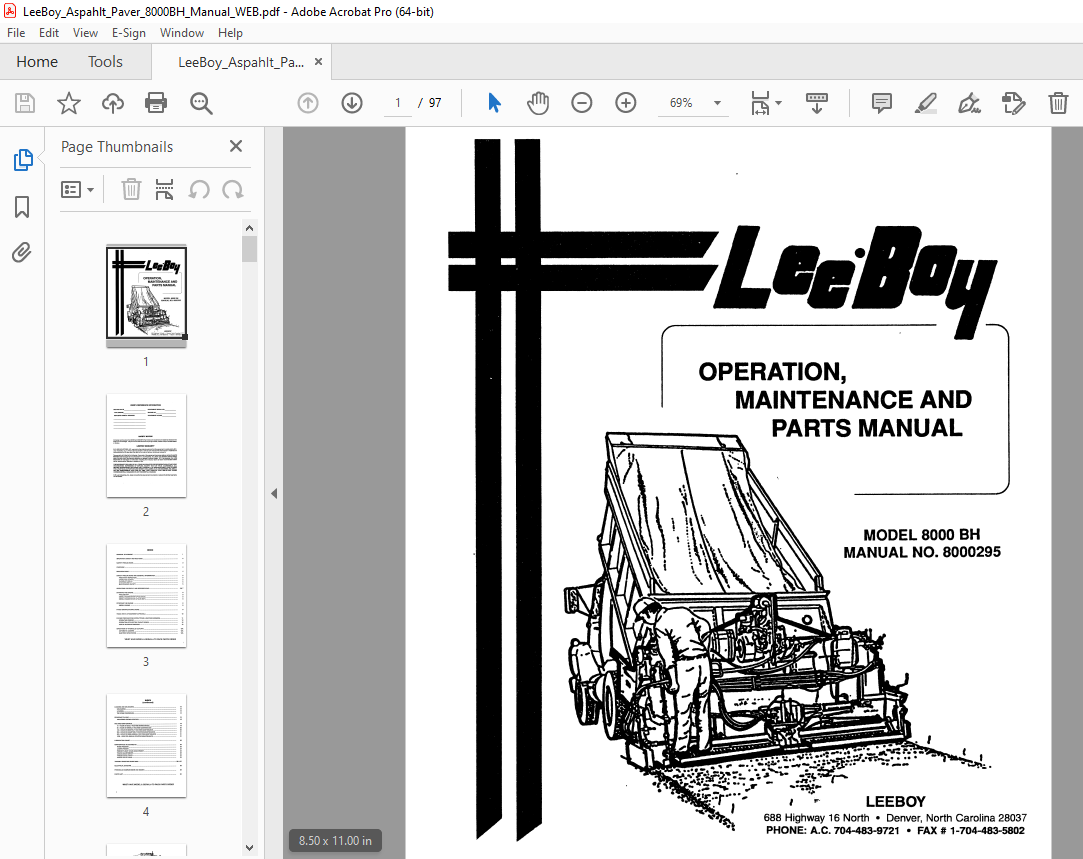Open fit page options icon
Screen dimensions: 1083x859
766,104
